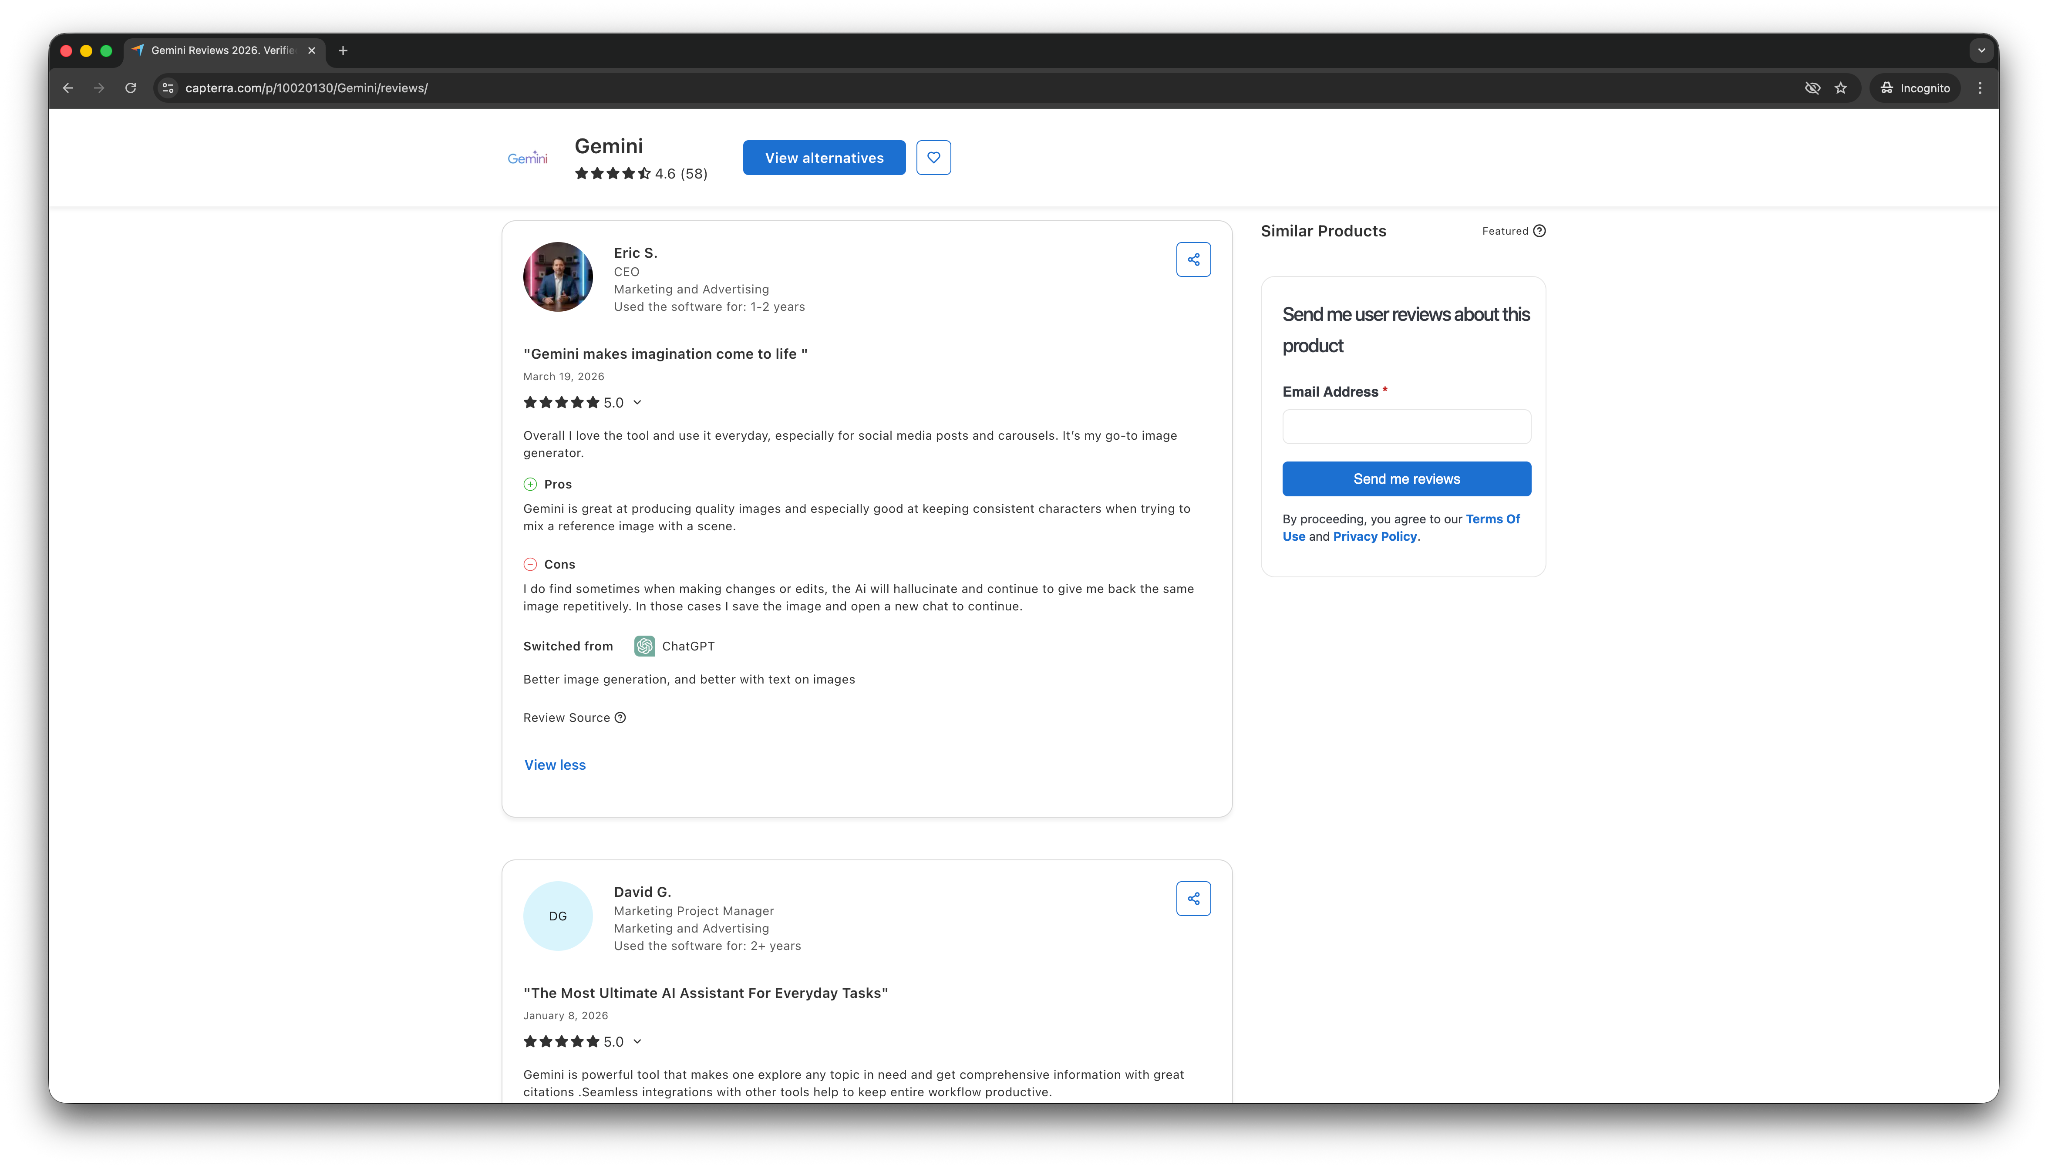This screenshot has height=1168, width=2048.
Task: Click the heart save-to-favorites icon
Action: [933, 158]
